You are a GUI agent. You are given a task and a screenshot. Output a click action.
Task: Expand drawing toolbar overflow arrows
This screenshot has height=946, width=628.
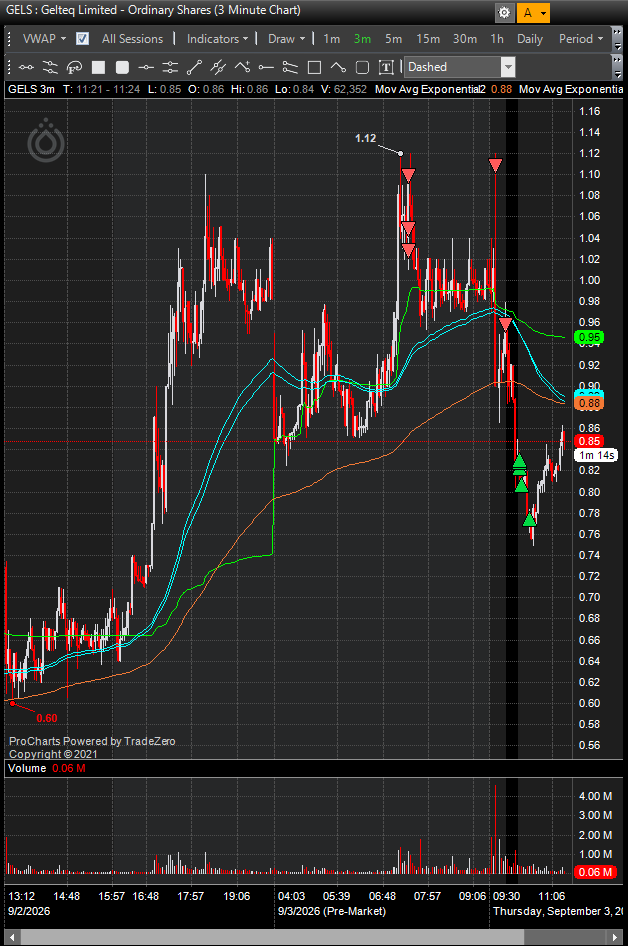[617, 67]
